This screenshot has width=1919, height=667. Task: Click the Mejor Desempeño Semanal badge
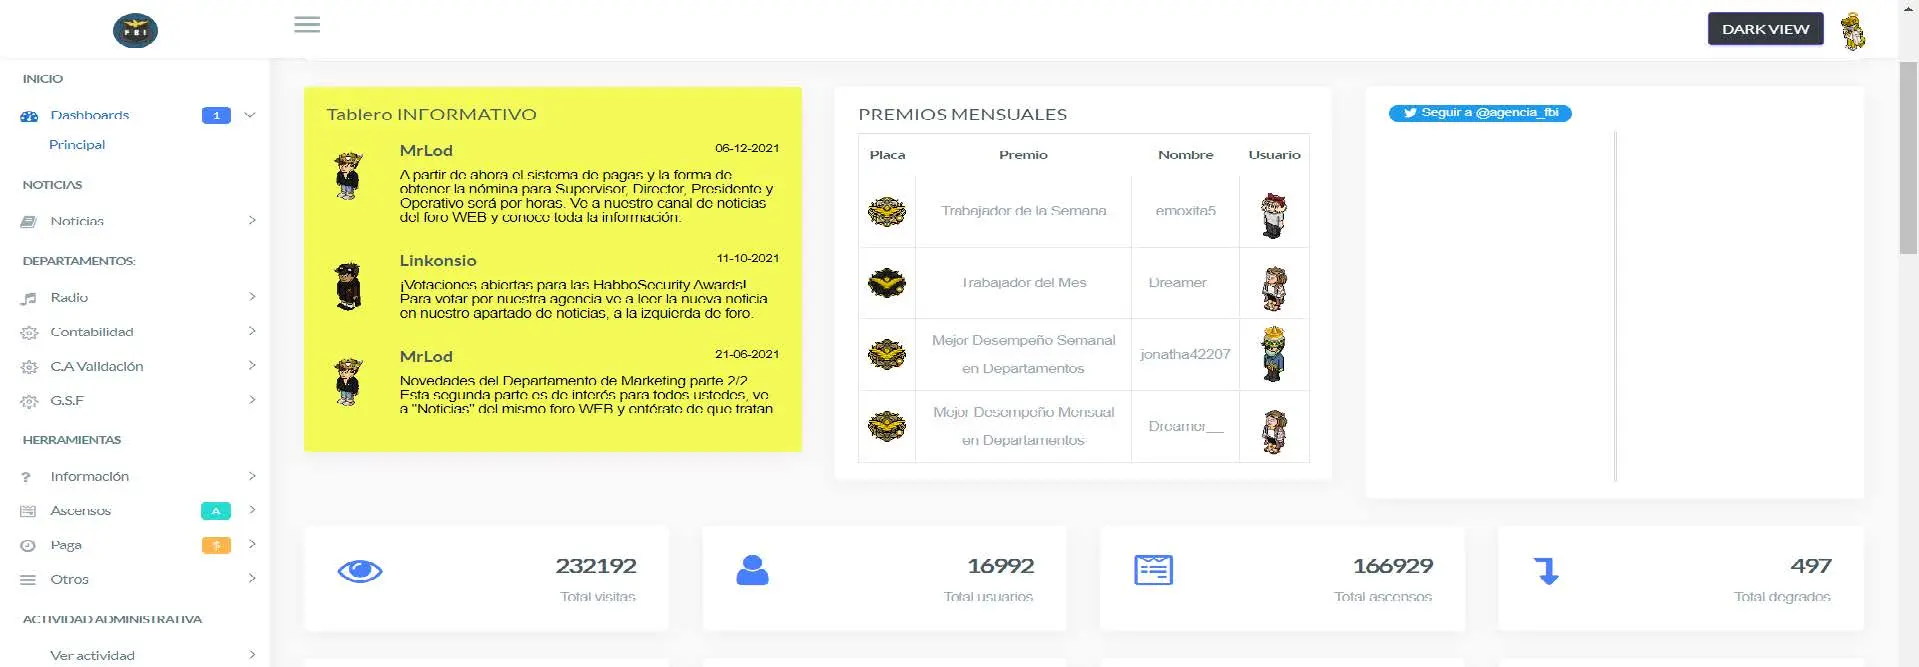(x=887, y=354)
